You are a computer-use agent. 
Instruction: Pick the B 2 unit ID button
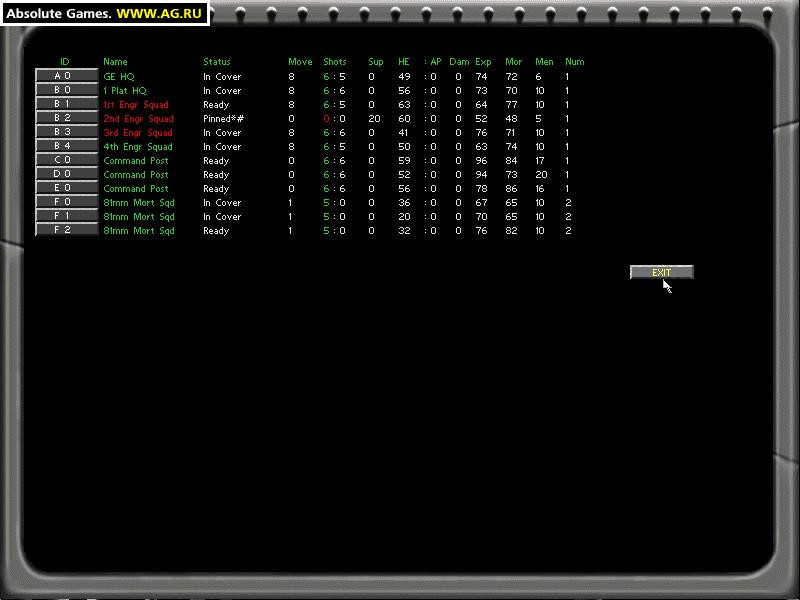pyautogui.click(x=66, y=118)
